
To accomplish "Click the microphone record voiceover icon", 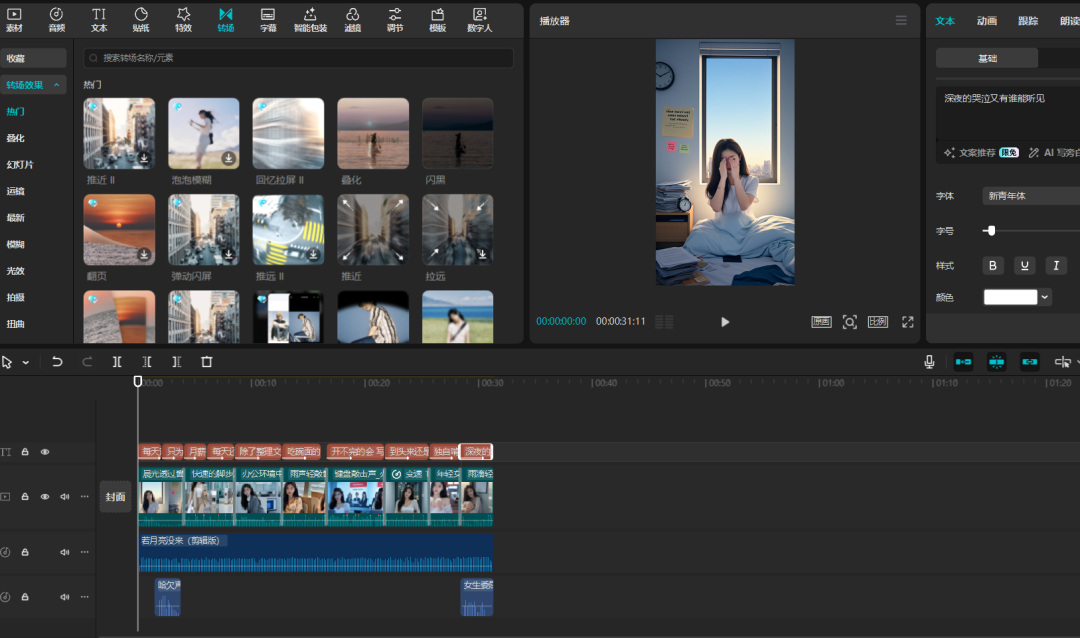I will pyautogui.click(x=929, y=362).
